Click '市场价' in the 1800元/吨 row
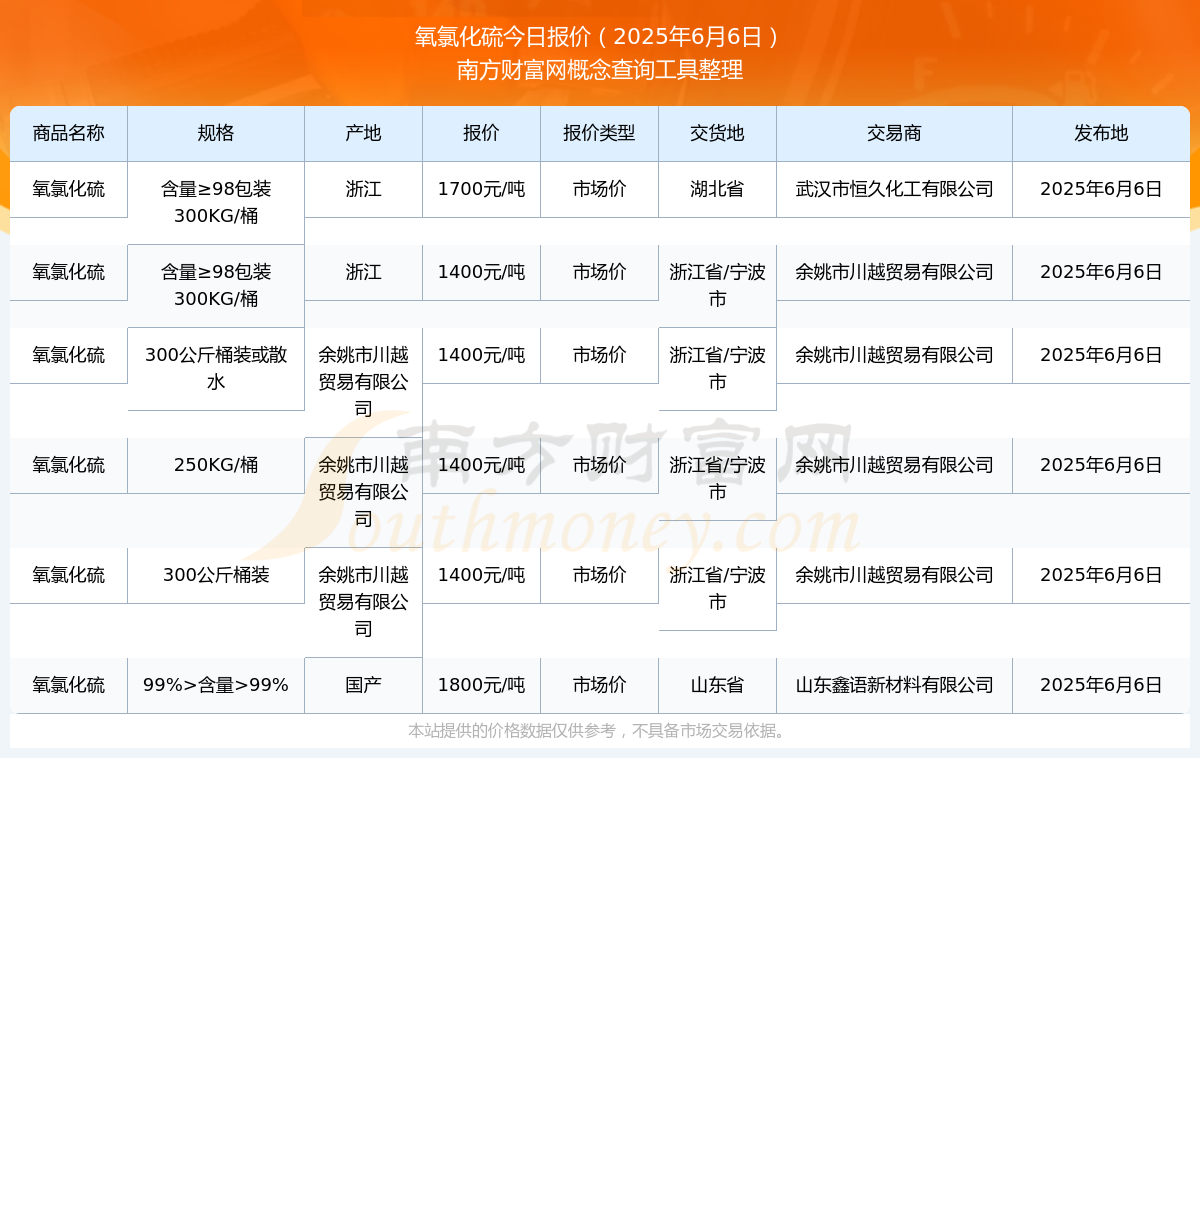The height and width of the screenshot is (1205, 1200). pyautogui.click(x=599, y=685)
